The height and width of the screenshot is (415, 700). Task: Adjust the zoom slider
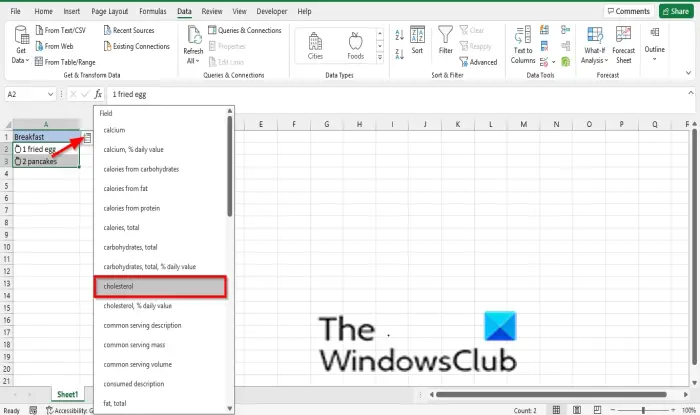tap(643, 410)
